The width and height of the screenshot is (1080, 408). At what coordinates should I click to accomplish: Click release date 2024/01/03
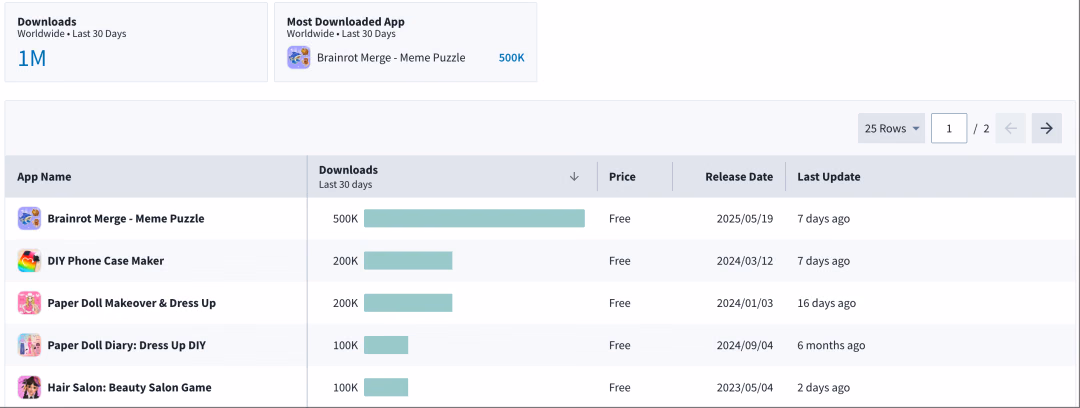pyautogui.click(x=745, y=303)
